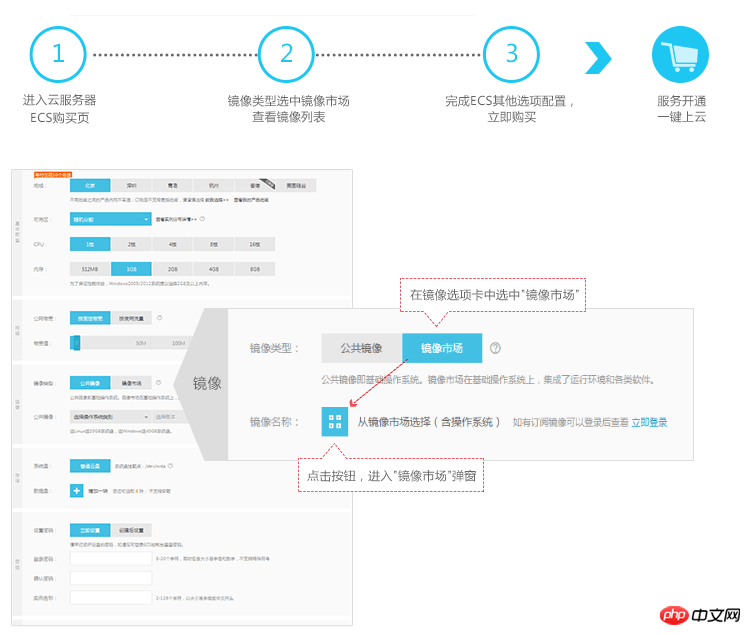Click the blue plus icon to add a data disk
751x635 pixels.
tap(77, 490)
